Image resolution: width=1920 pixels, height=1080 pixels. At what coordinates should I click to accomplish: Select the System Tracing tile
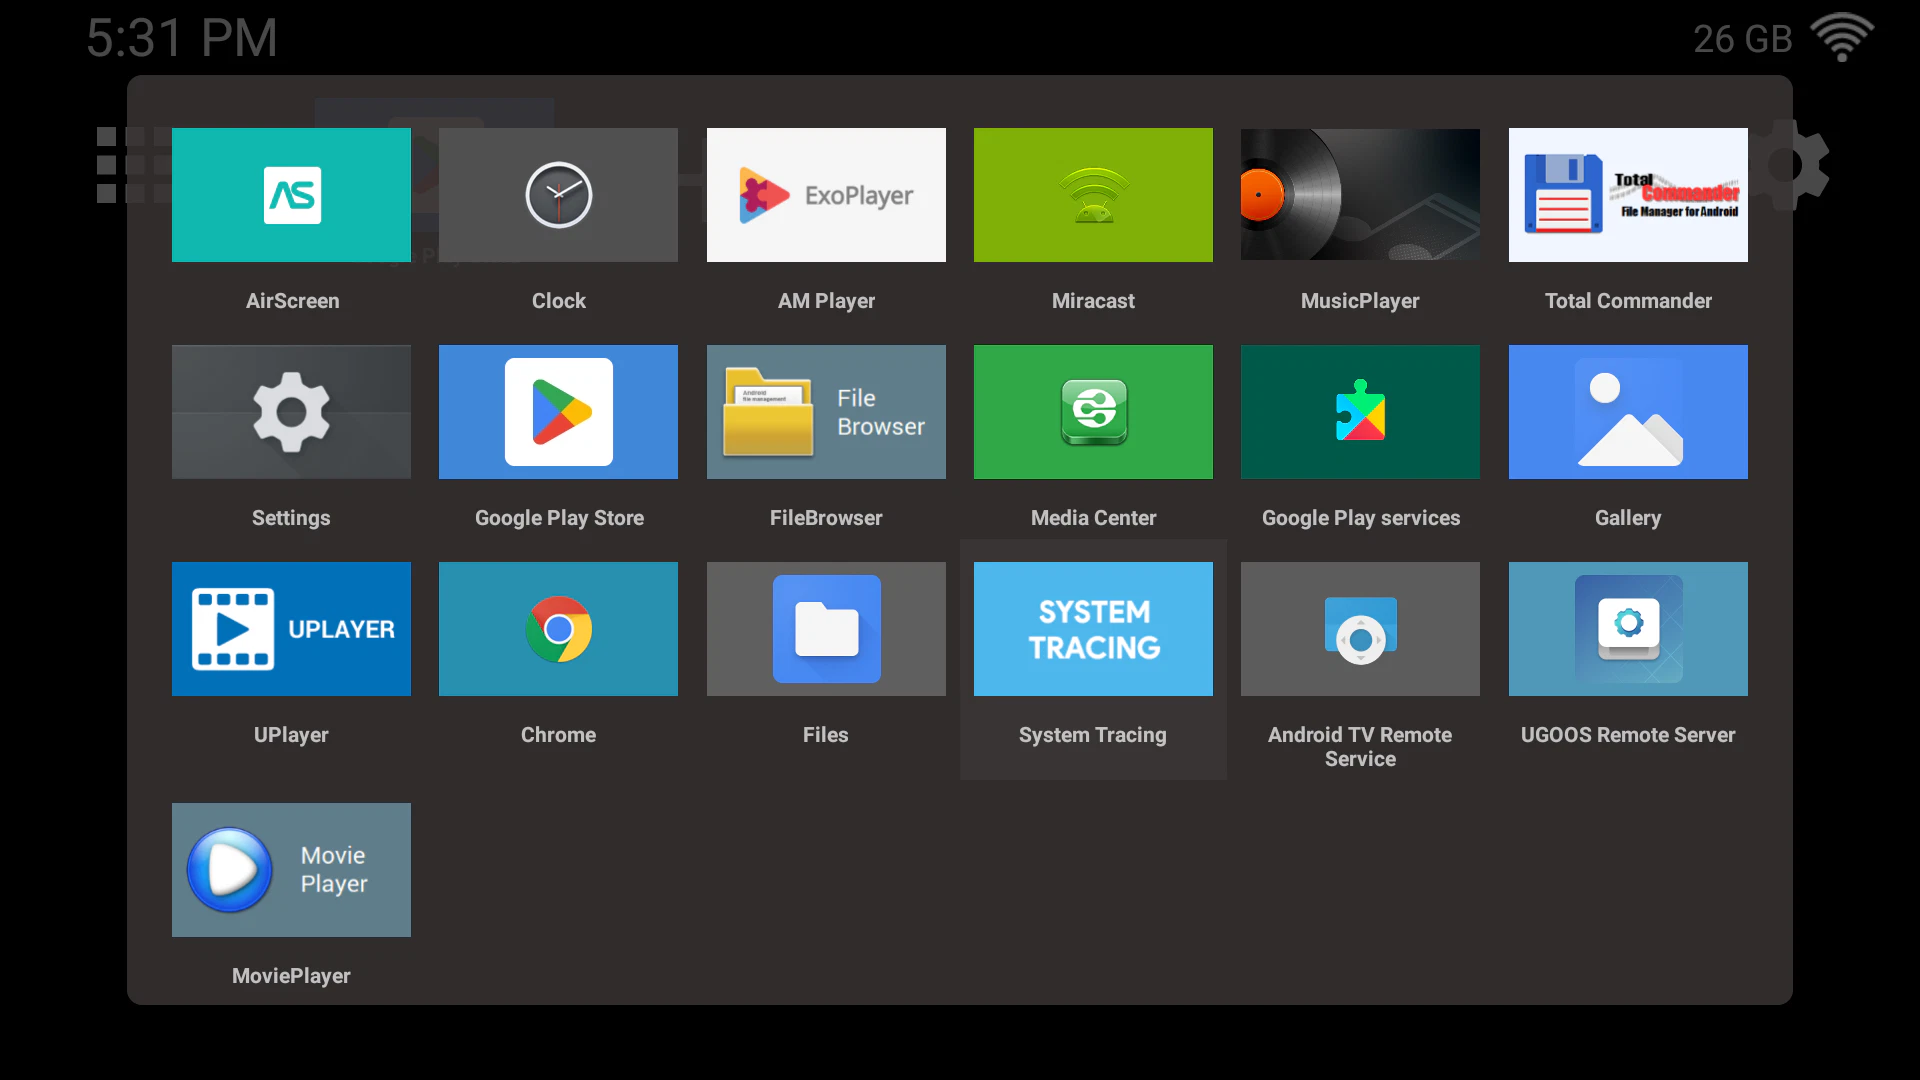[1093, 629]
